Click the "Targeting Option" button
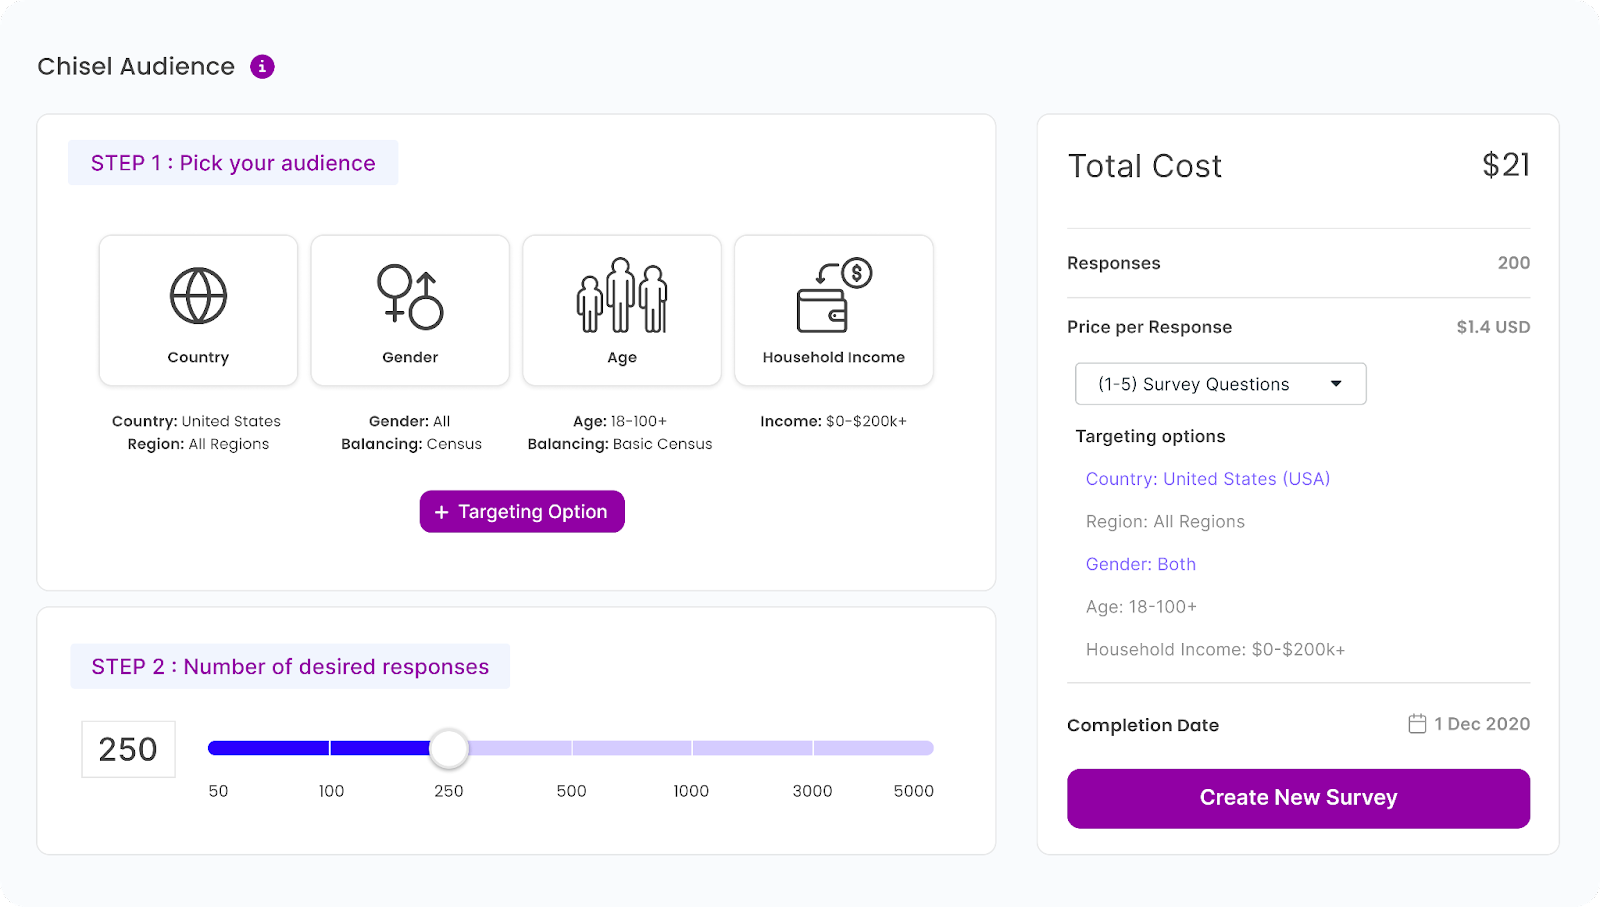 click(x=522, y=511)
